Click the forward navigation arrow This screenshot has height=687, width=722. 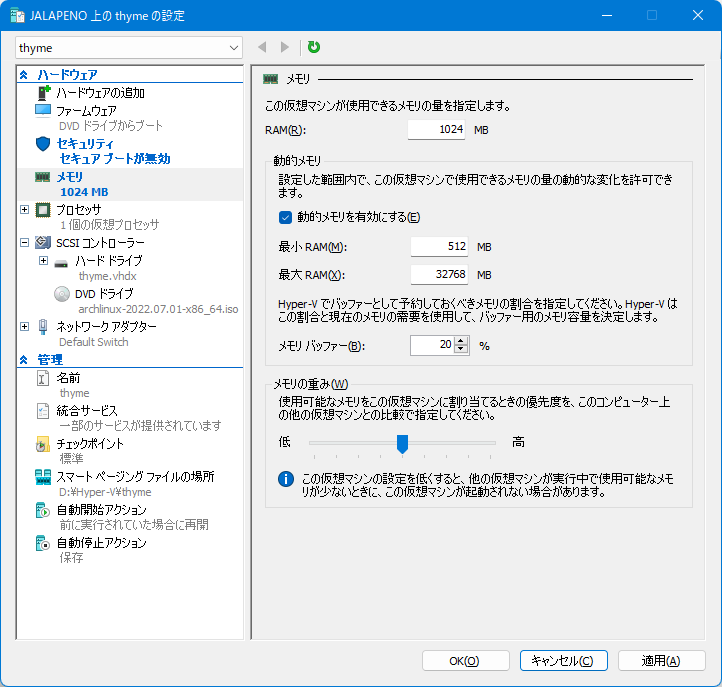point(285,47)
